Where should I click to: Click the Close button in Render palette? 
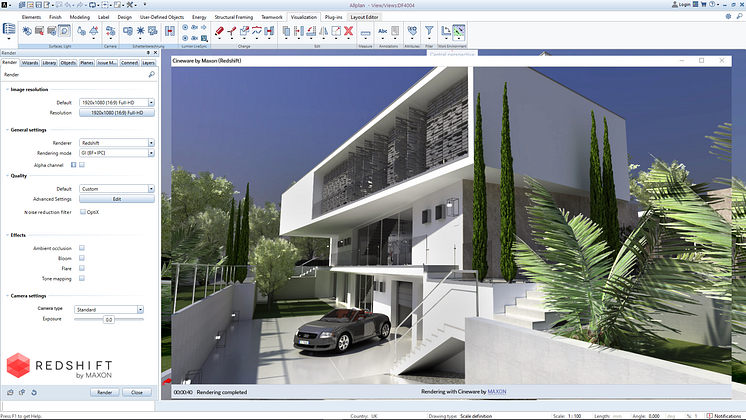[x=137, y=392]
